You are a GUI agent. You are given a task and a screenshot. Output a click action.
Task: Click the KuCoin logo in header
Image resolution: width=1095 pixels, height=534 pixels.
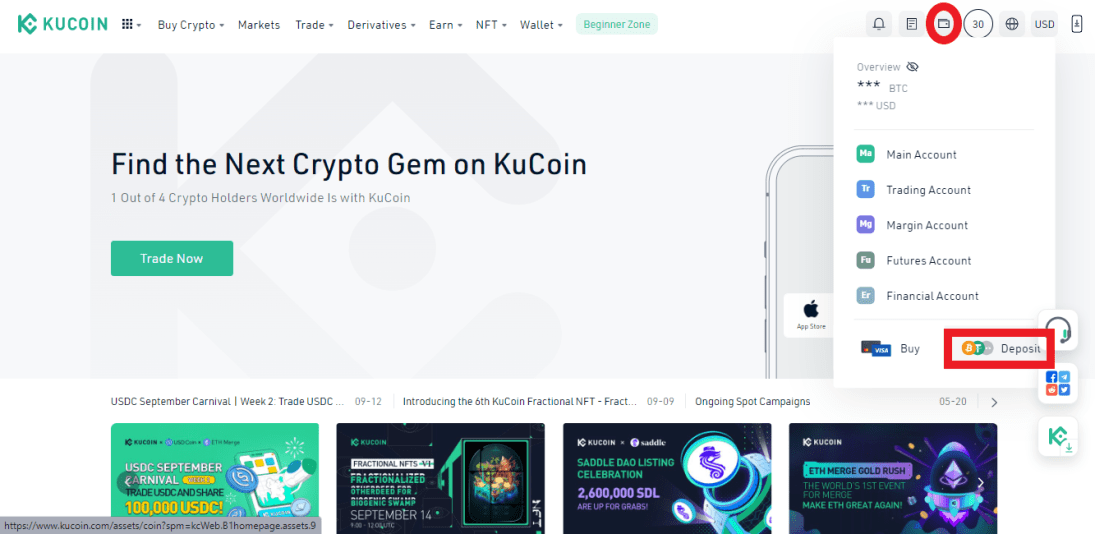[x=62, y=24]
